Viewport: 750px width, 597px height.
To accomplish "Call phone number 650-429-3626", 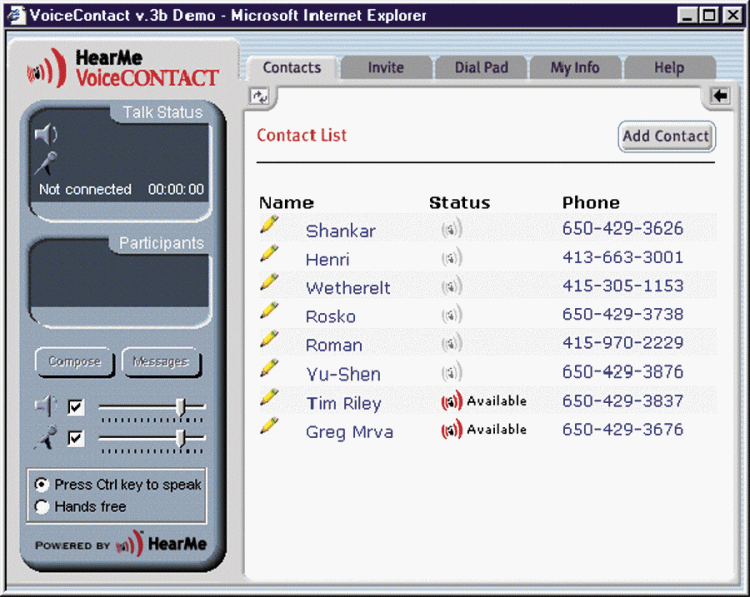I will click(623, 229).
